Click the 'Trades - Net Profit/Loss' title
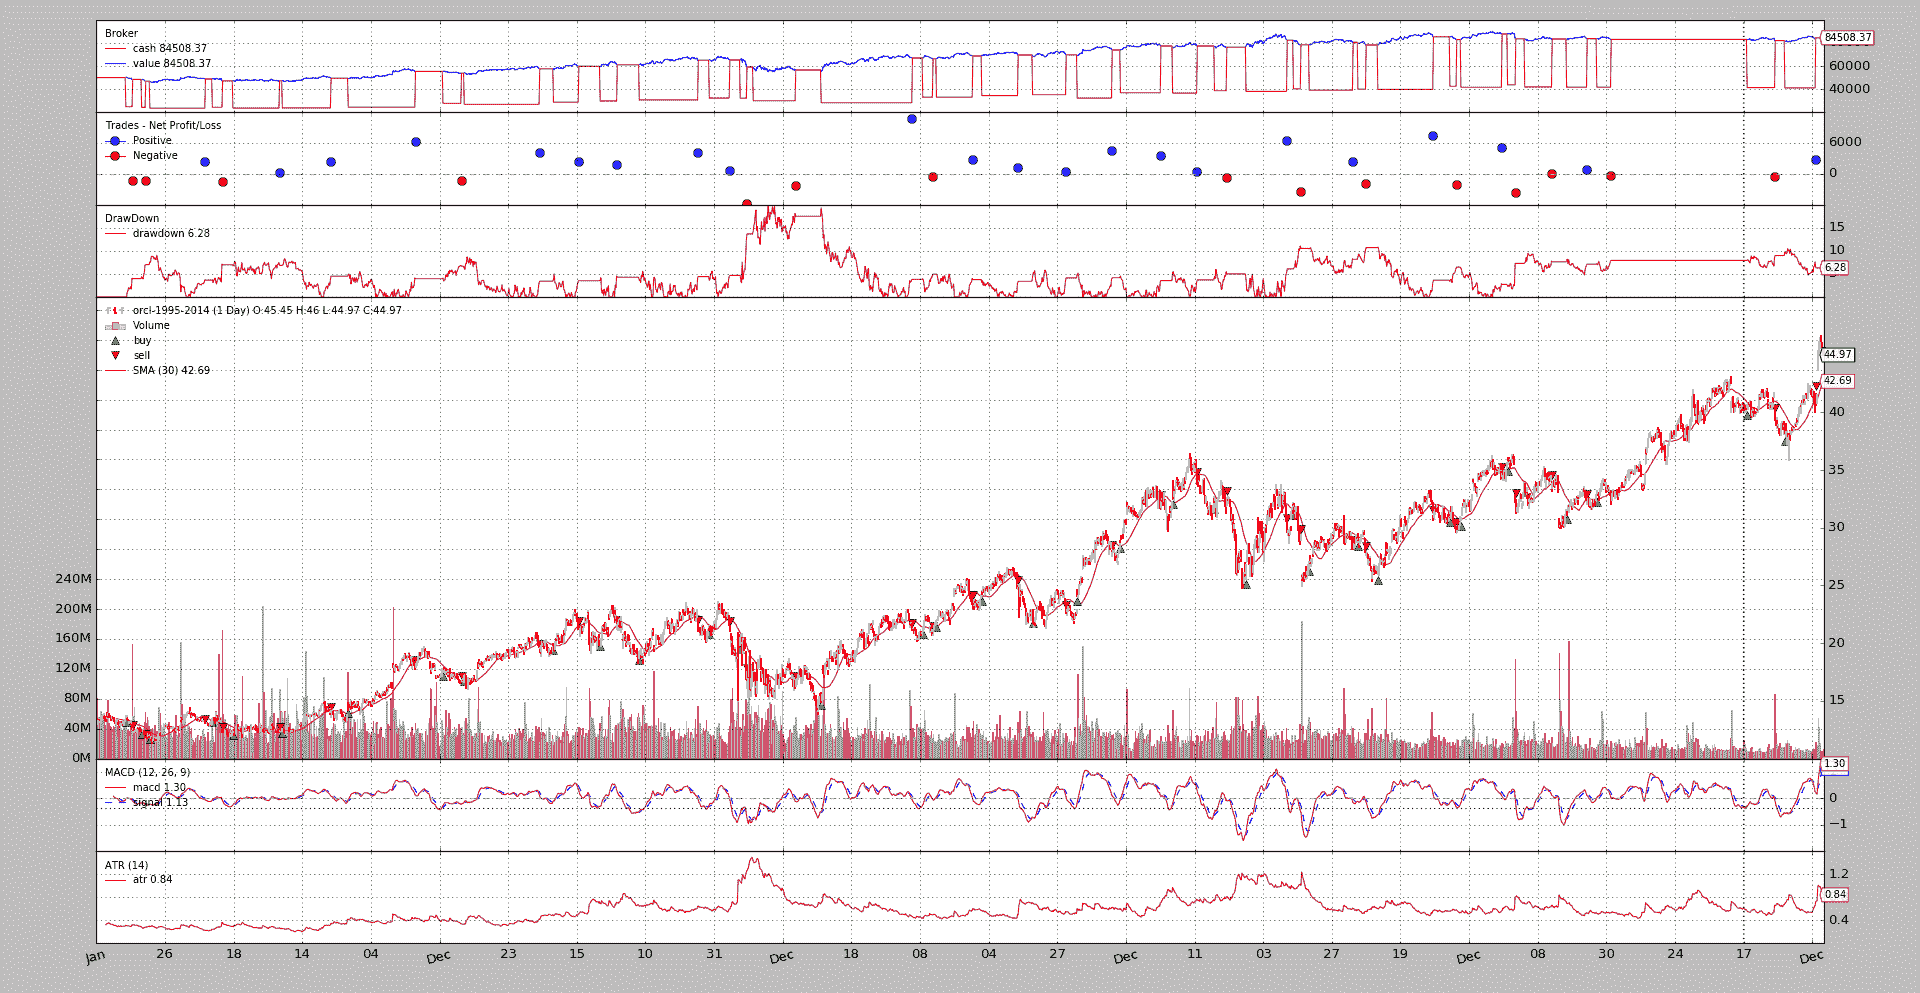1920x993 pixels. coord(163,125)
